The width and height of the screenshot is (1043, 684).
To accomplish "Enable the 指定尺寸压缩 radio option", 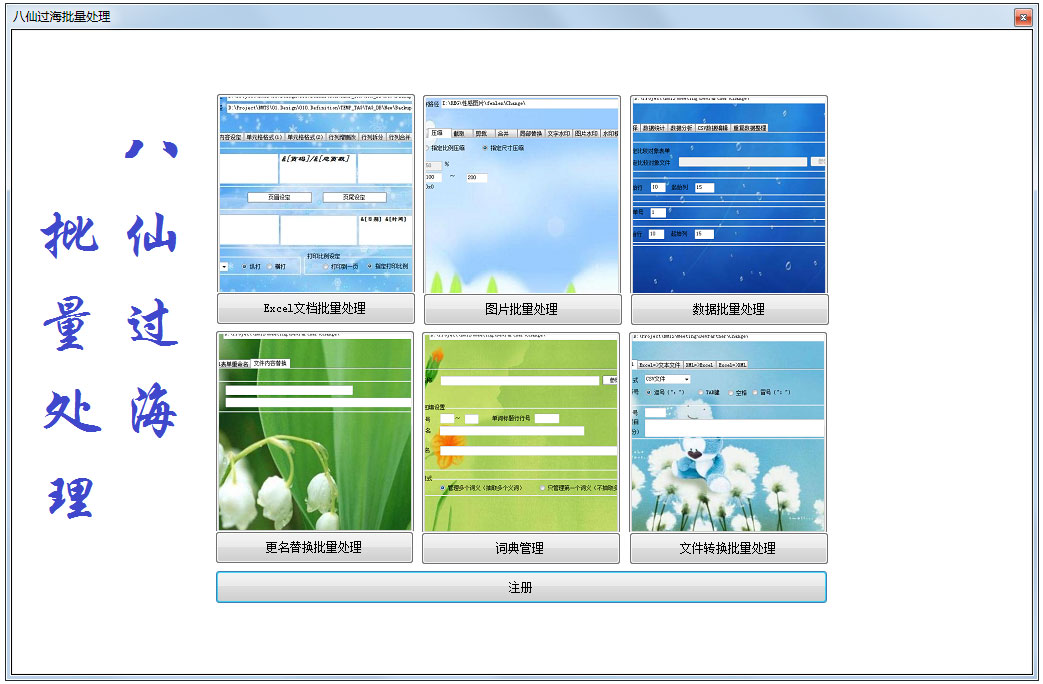I will point(486,147).
